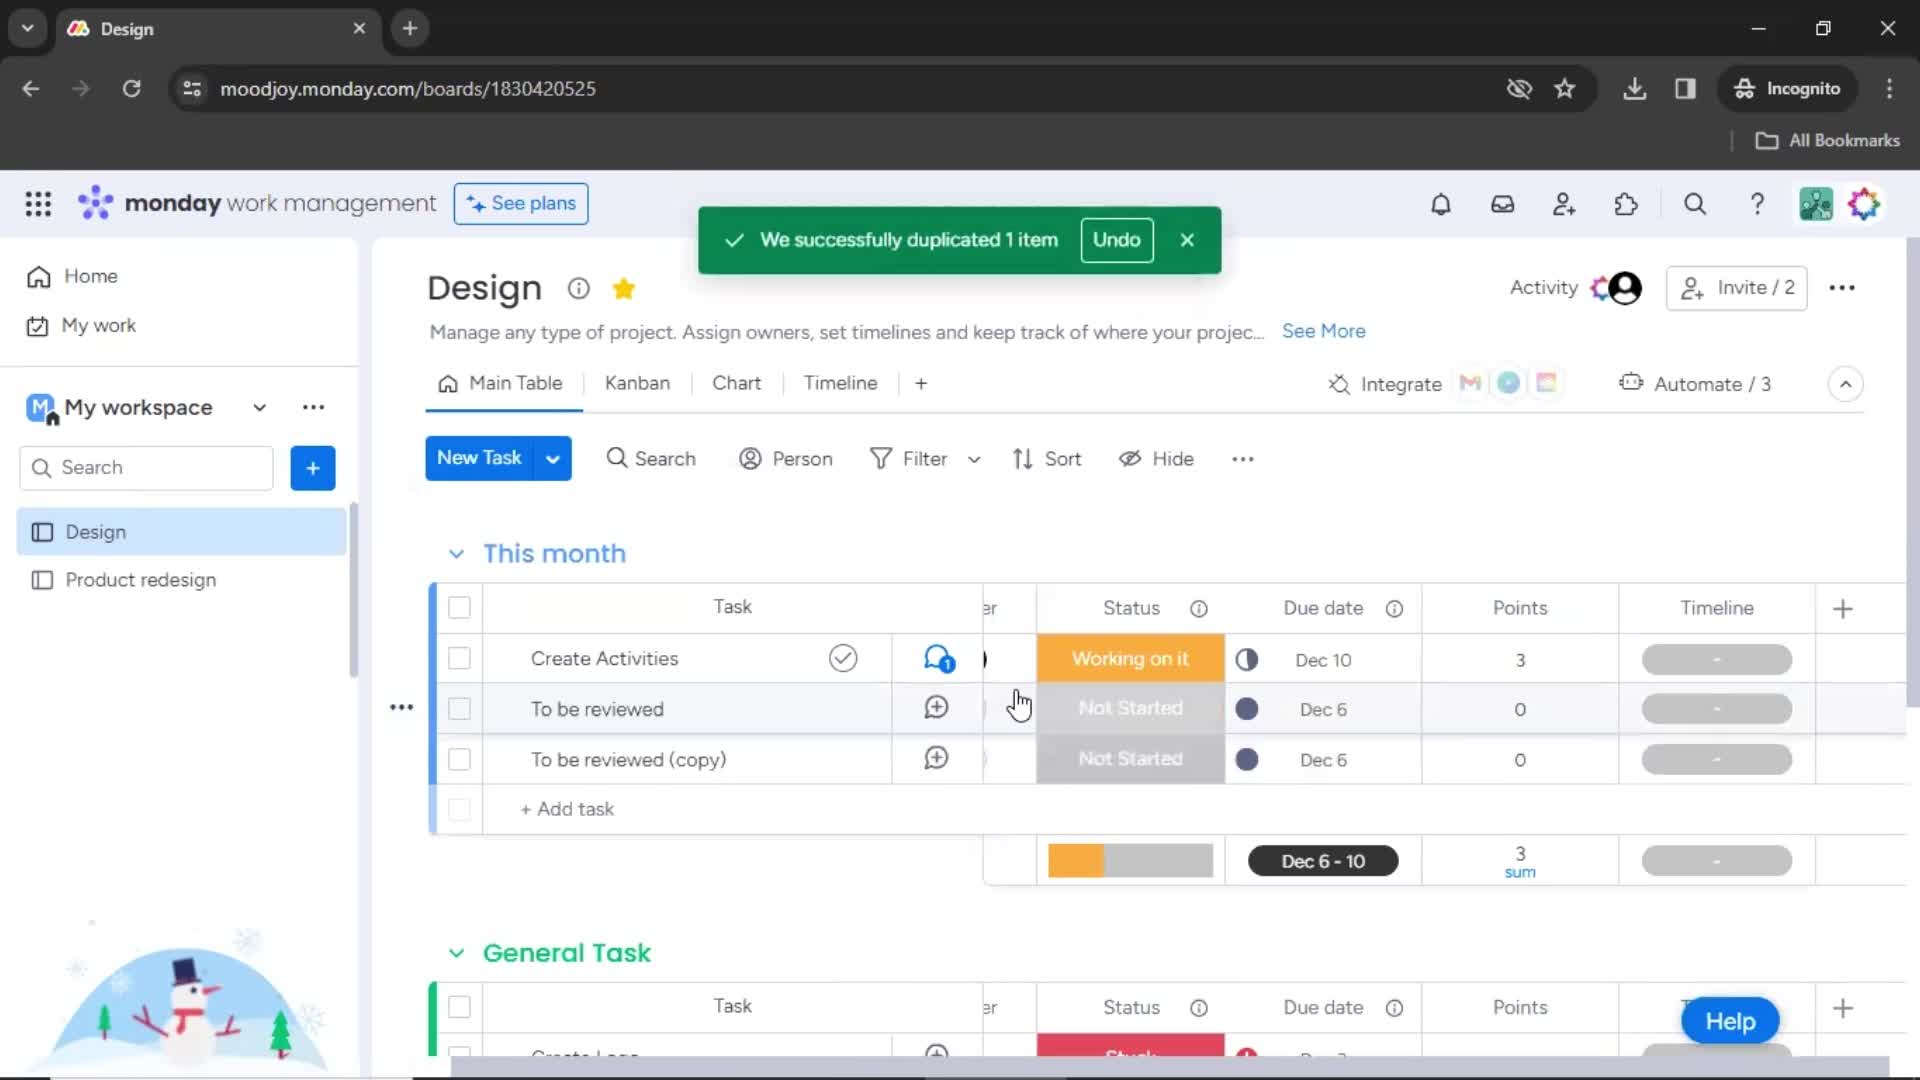Toggle checkbox for To be reviewed copy task
Image resolution: width=1920 pixels, height=1080 pixels.
[460, 760]
